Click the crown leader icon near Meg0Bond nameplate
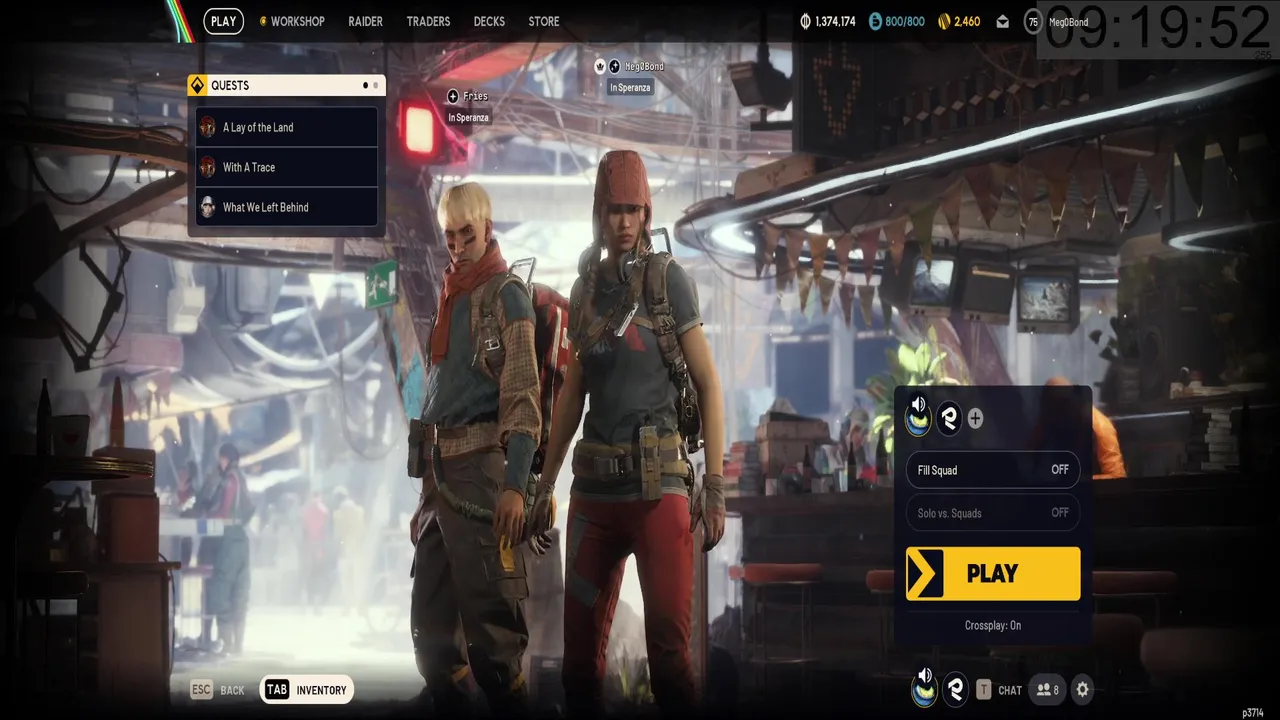 pos(600,66)
